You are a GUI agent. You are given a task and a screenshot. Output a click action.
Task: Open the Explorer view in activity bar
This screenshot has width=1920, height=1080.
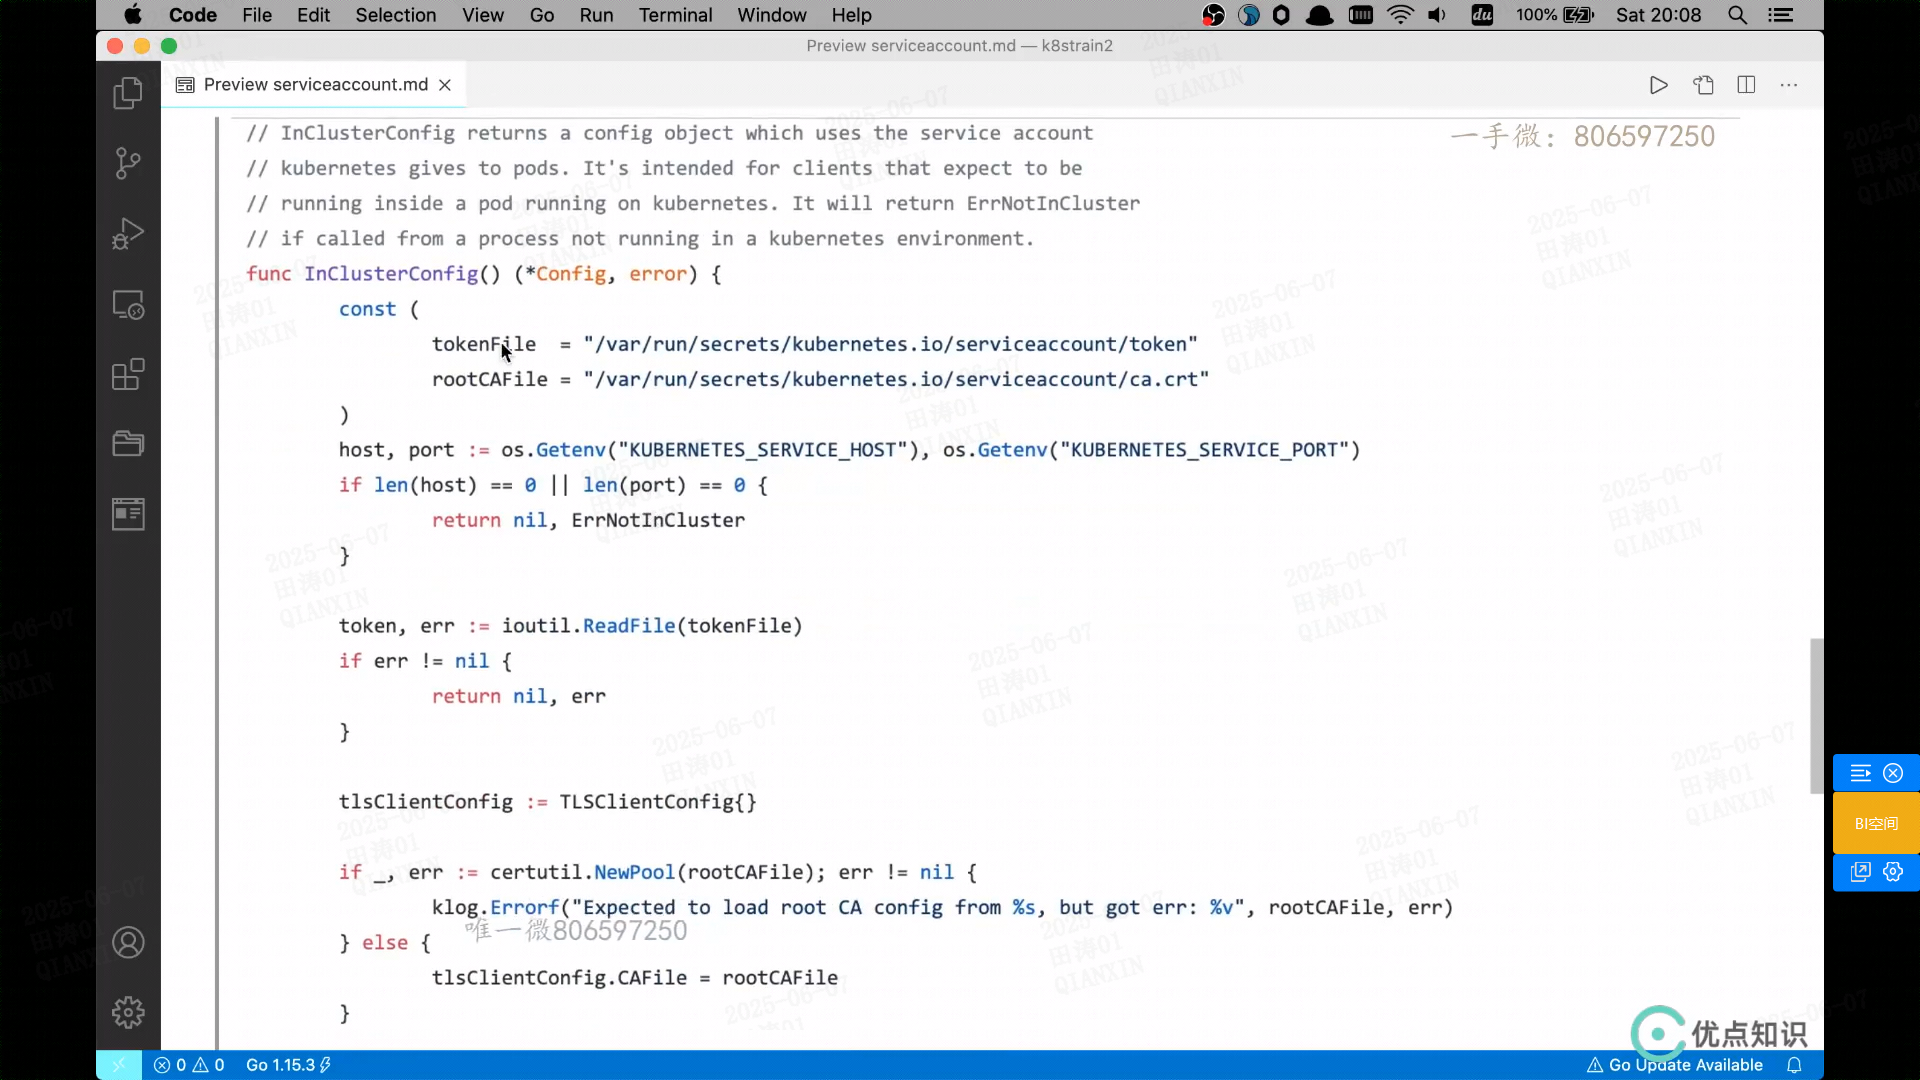pos(128,93)
